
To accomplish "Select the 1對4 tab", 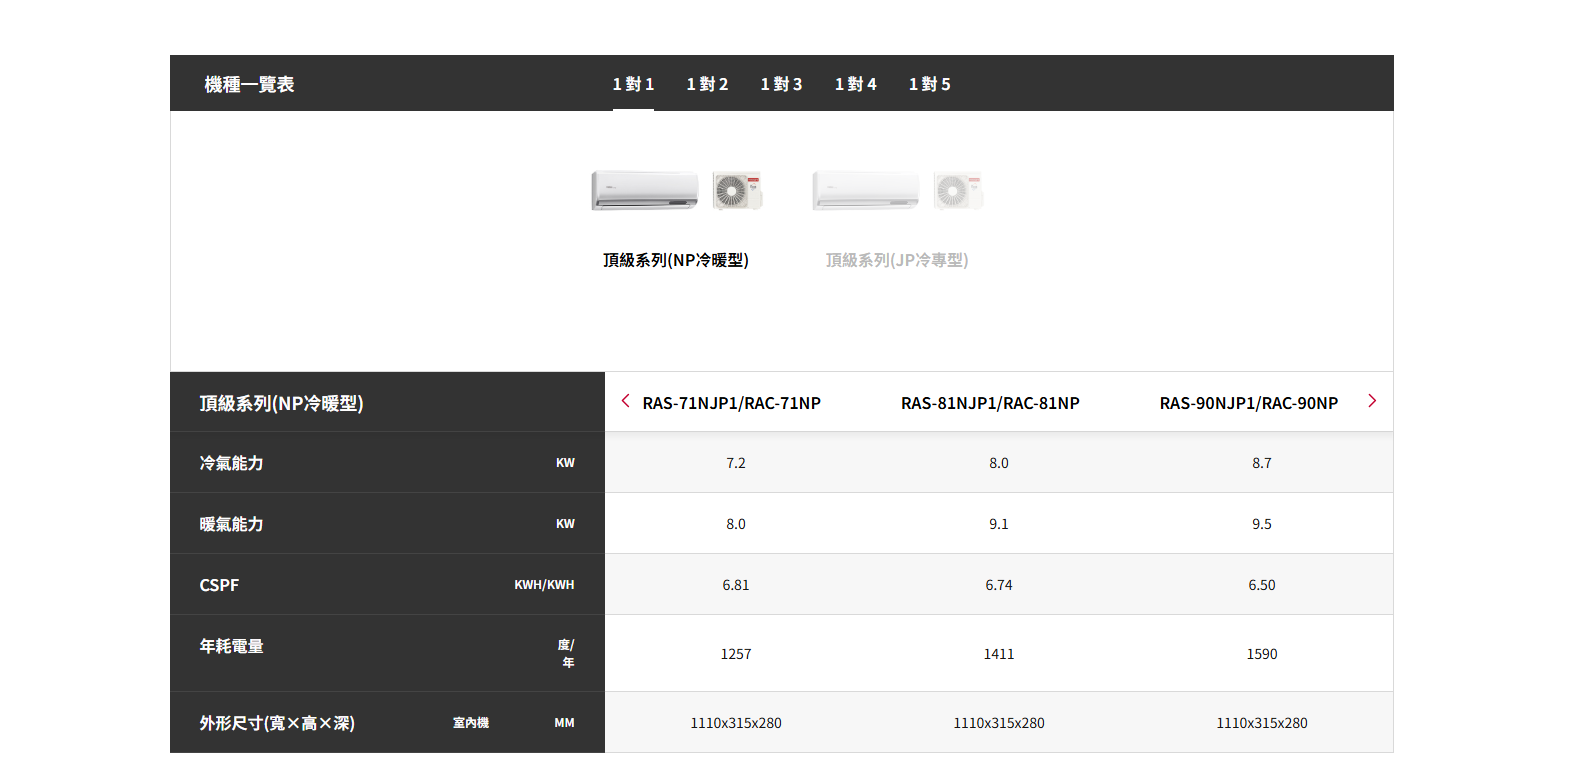I will tap(855, 84).
